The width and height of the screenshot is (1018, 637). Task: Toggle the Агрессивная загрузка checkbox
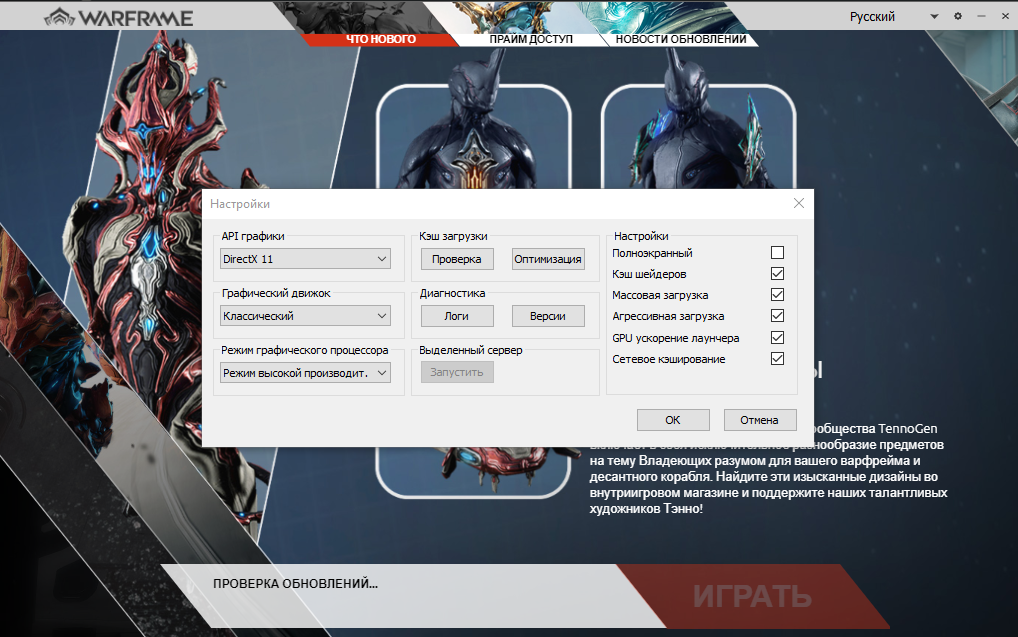[777, 316]
